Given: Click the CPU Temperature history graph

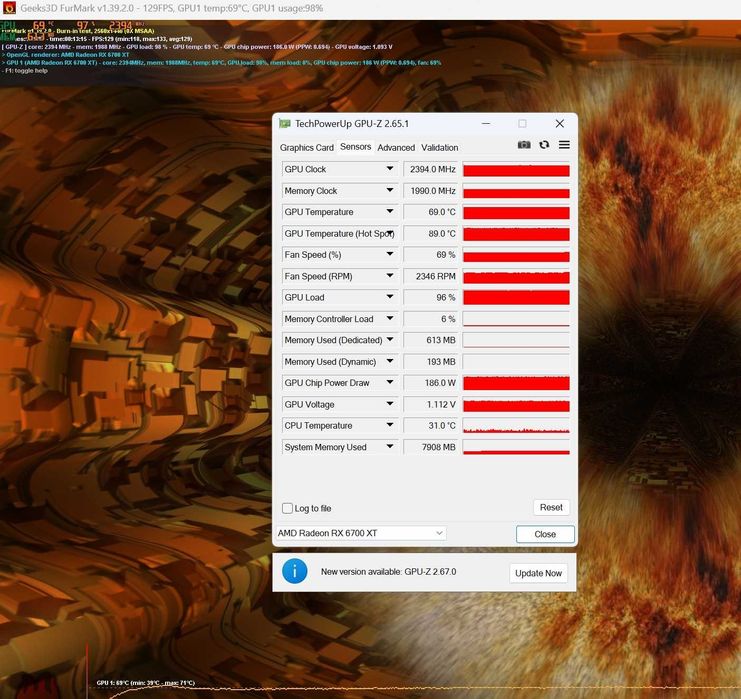Looking at the screenshot, I should (516, 425).
